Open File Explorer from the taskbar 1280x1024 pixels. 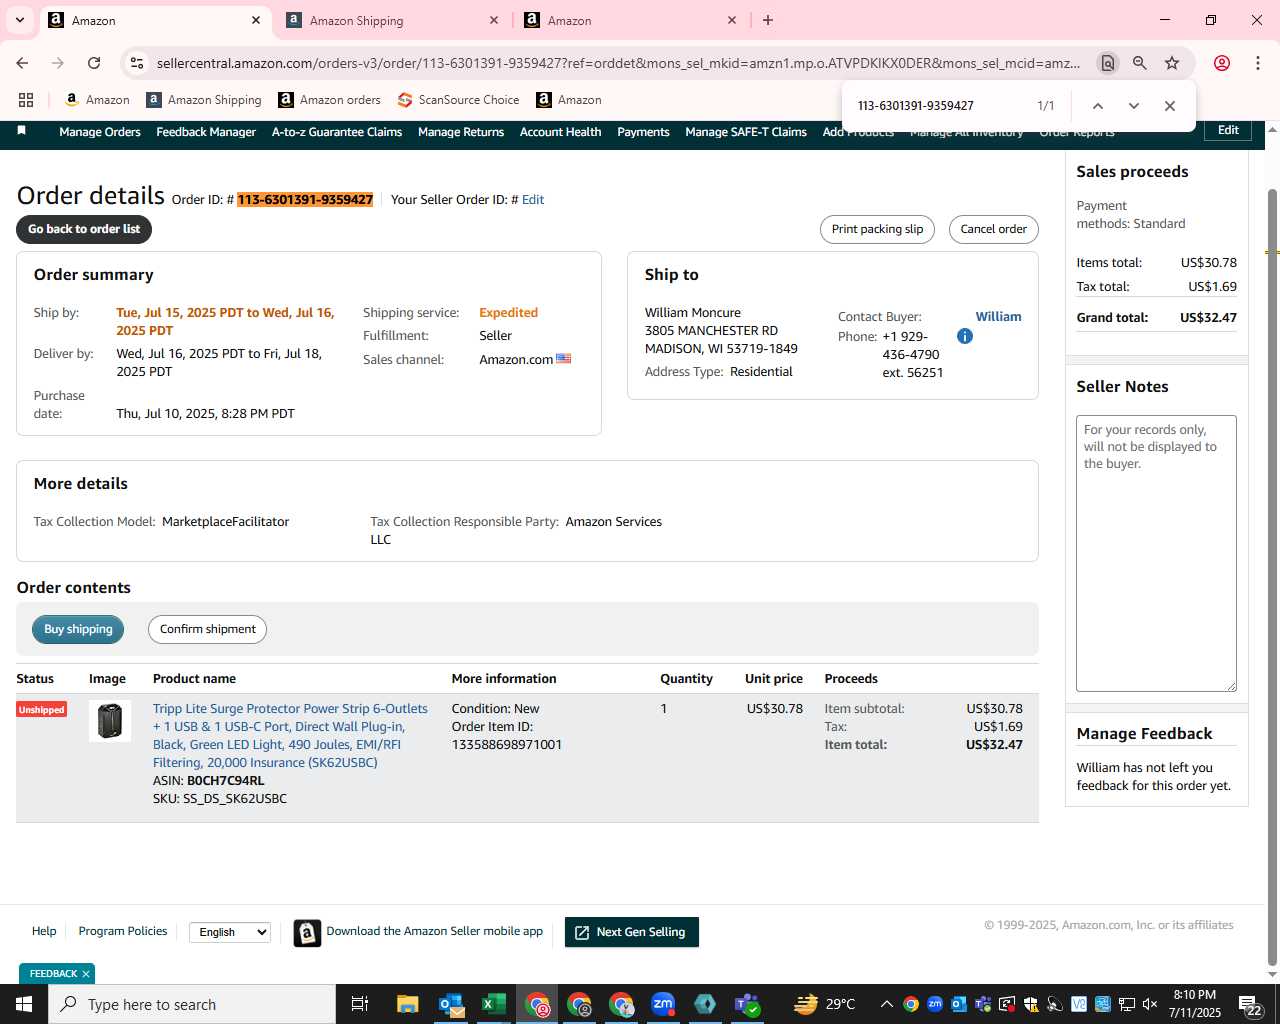[x=407, y=1004]
